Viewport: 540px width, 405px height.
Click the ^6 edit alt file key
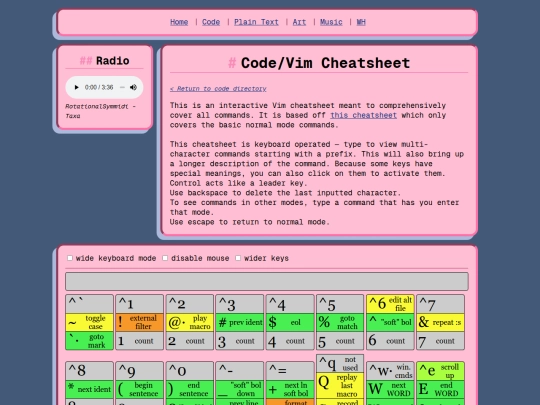point(390,304)
